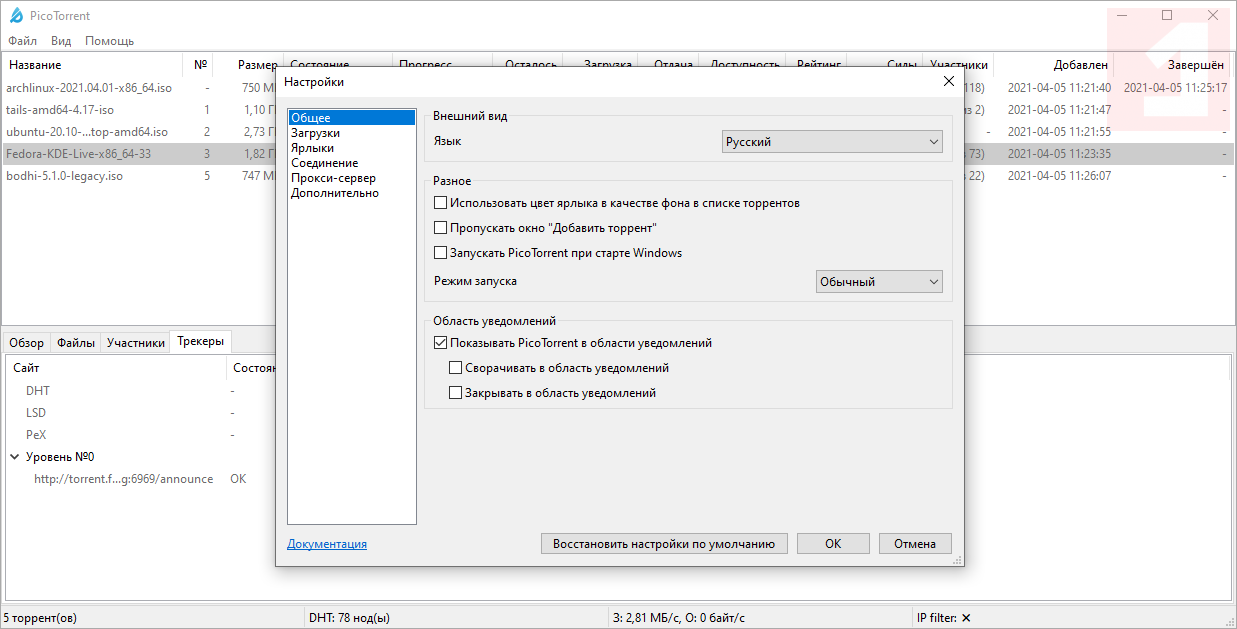Click the IP filter status indicator

(944, 618)
